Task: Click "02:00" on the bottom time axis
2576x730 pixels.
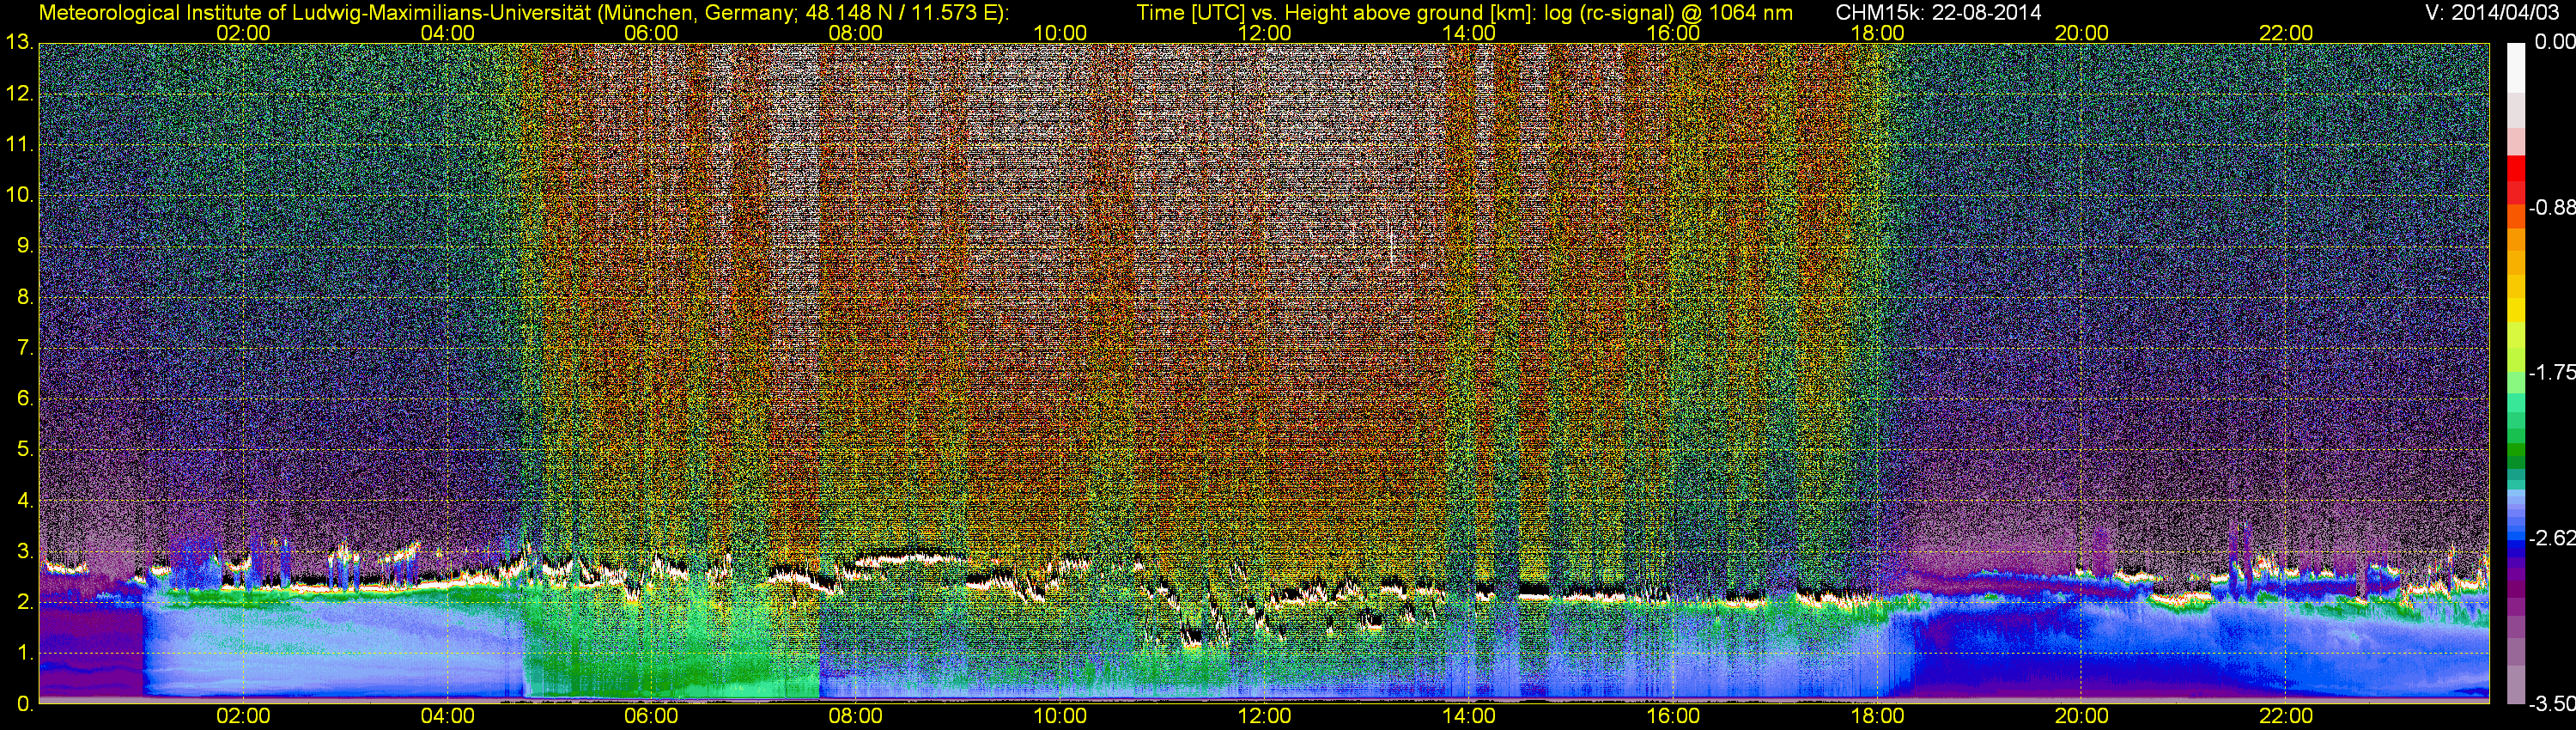Action: click(x=243, y=716)
